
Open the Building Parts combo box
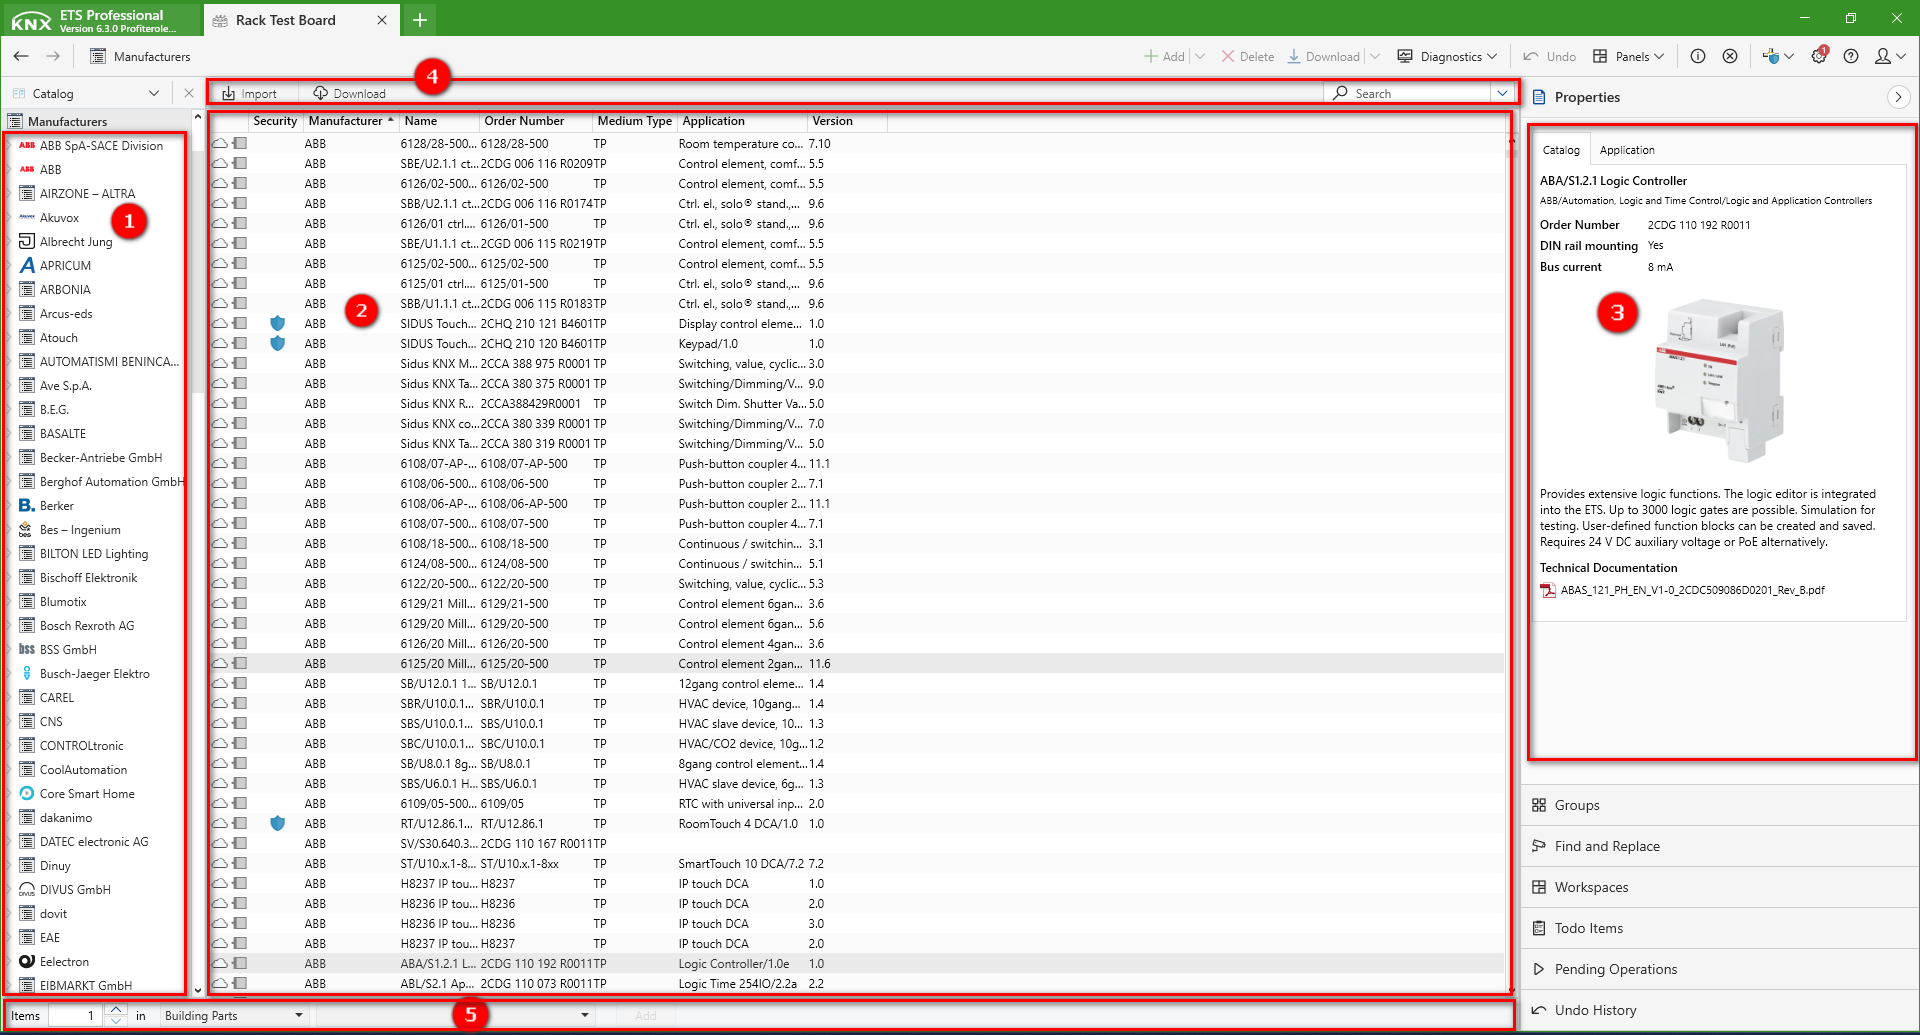(x=234, y=1016)
